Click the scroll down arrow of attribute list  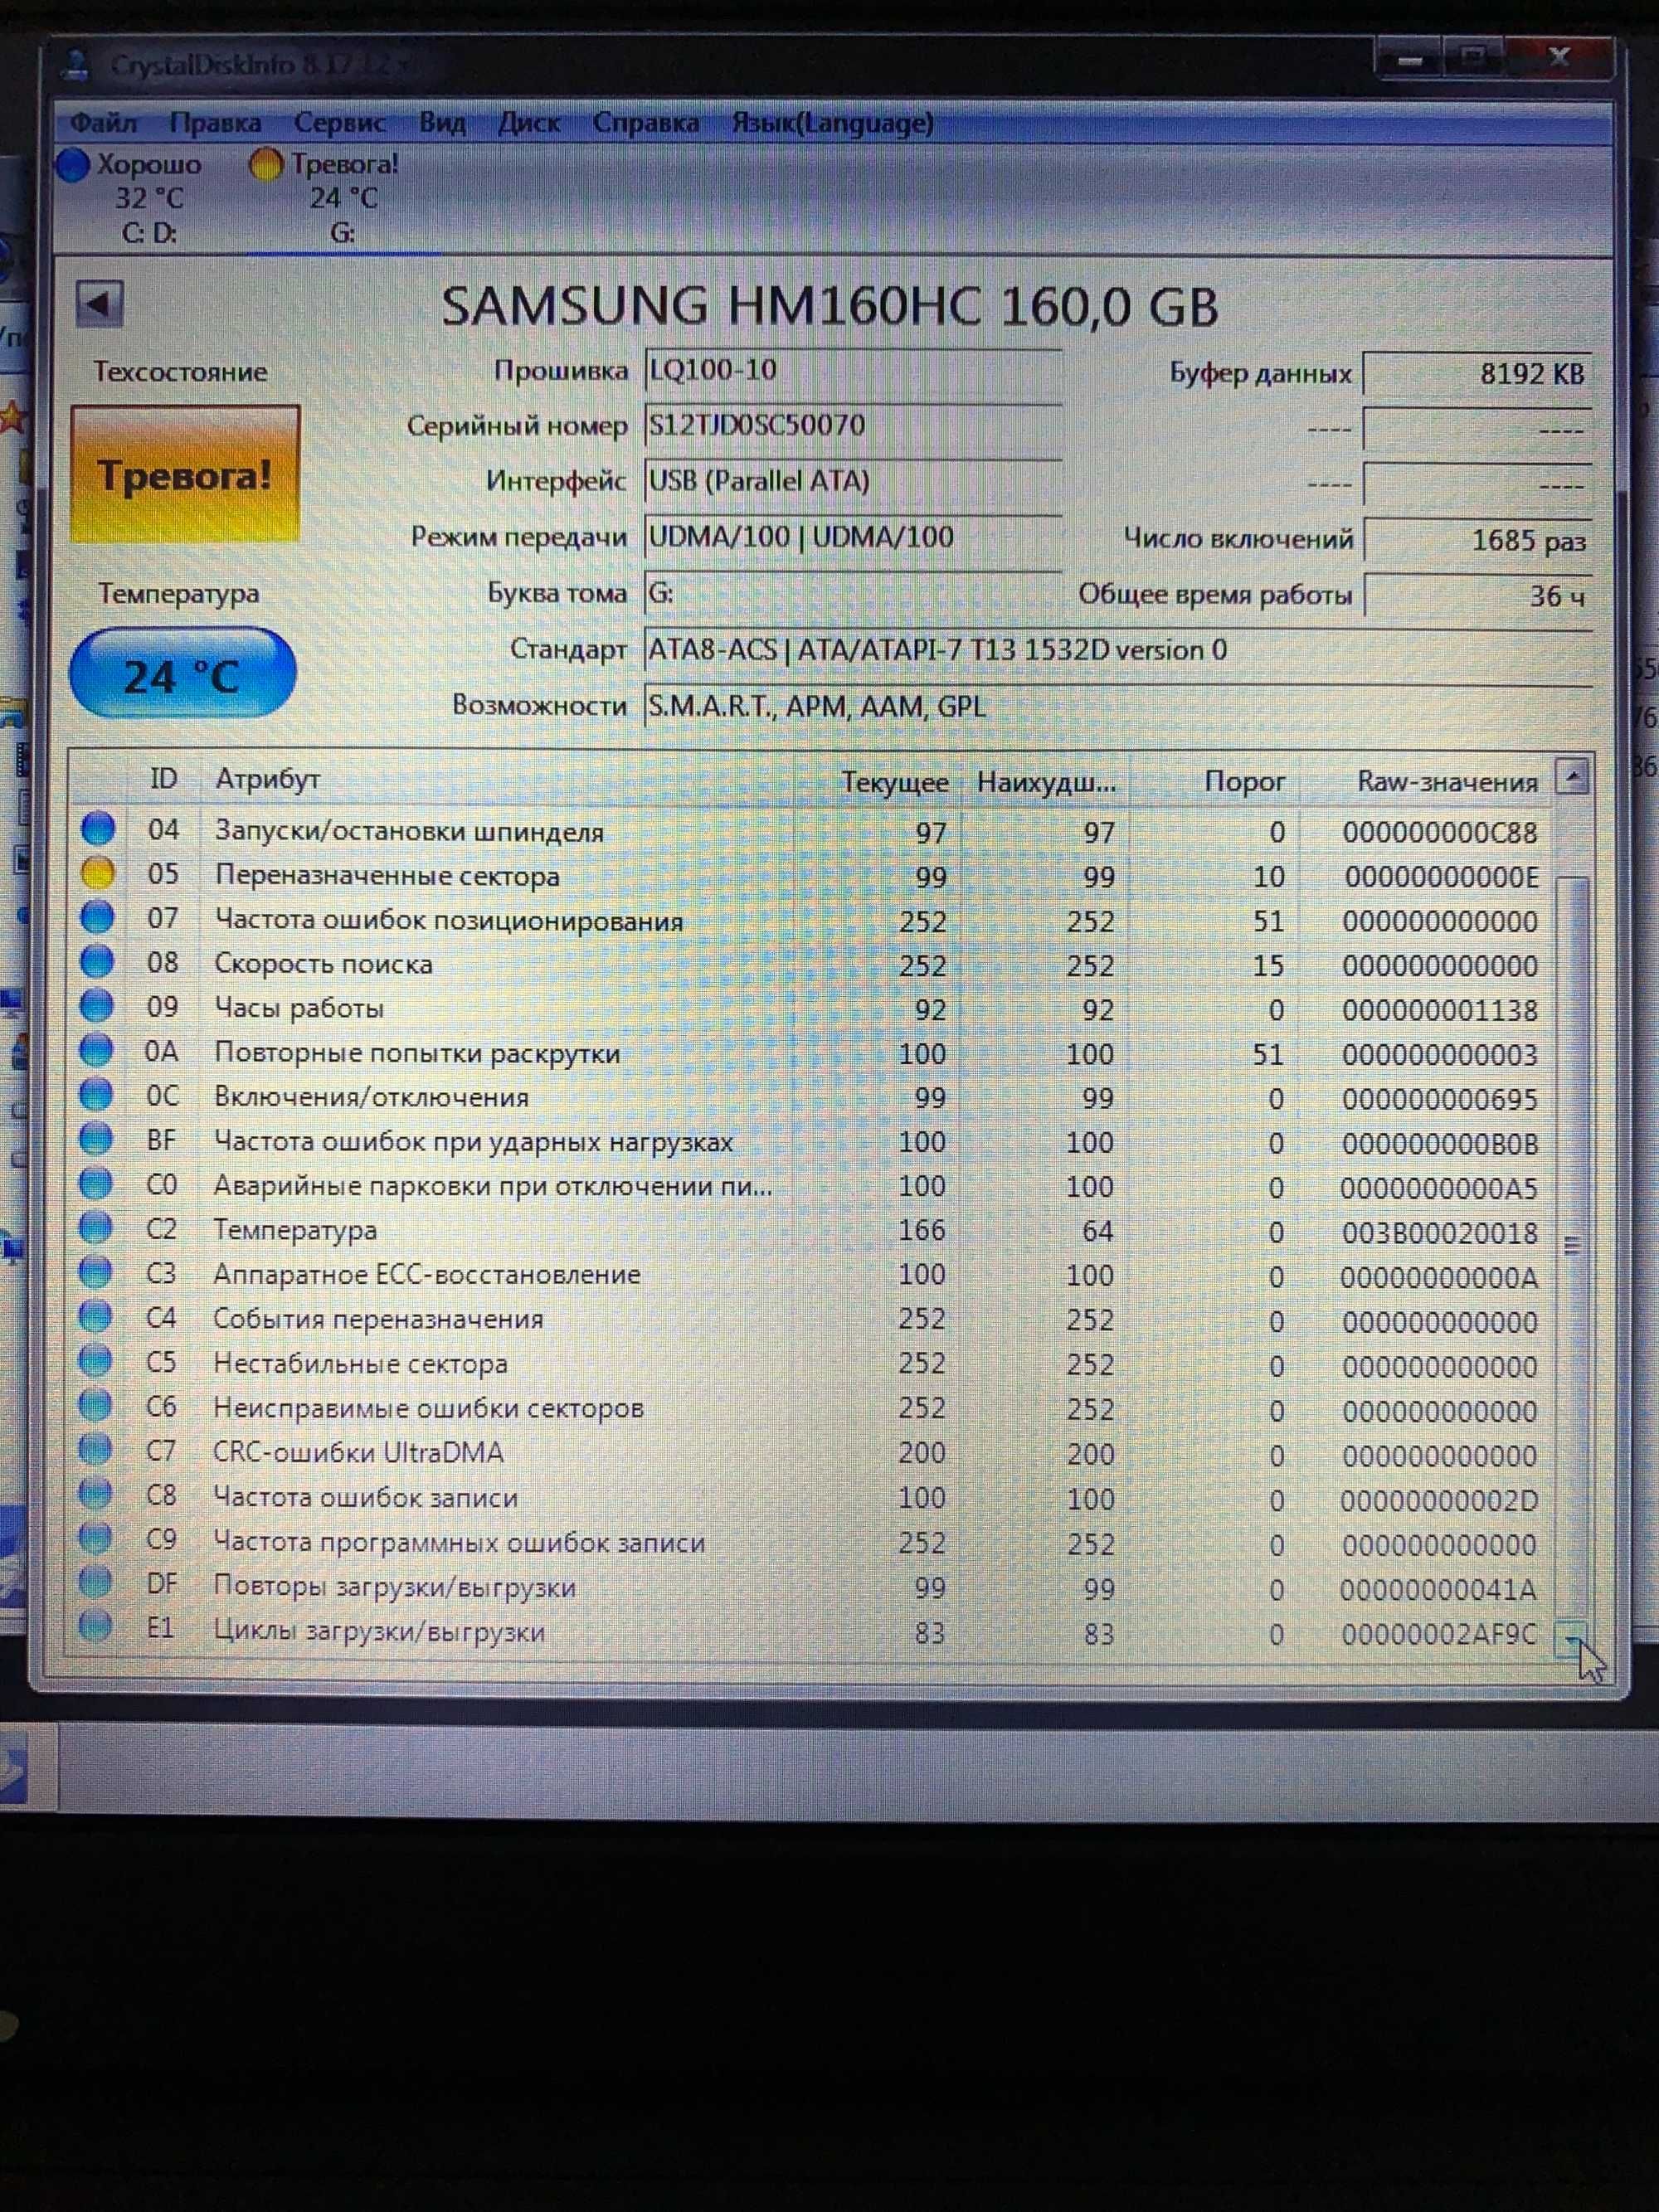(1573, 1638)
